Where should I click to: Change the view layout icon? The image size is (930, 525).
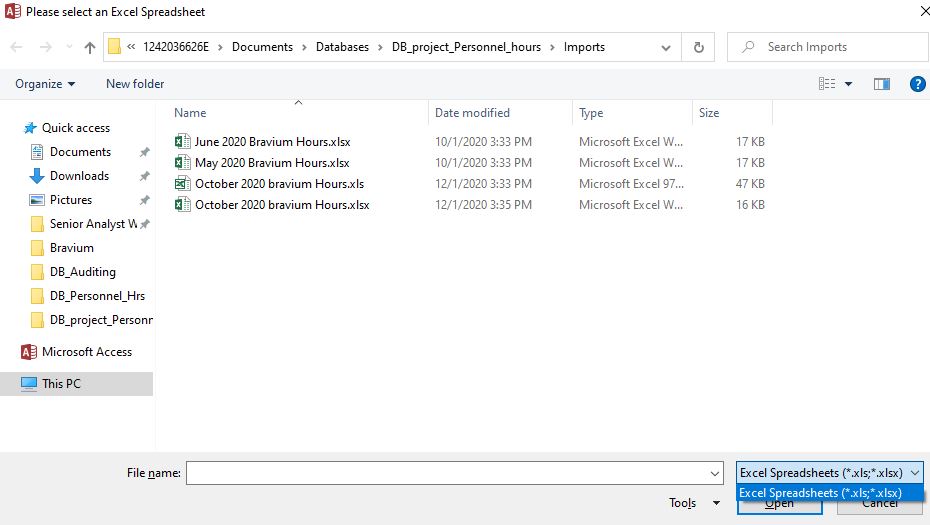[x=827, y=84]
